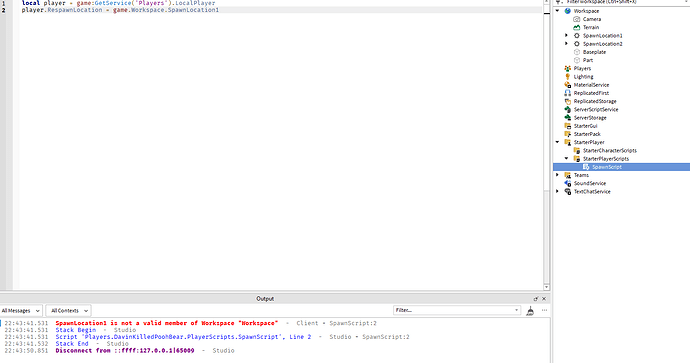This screenshot has width=690, height=363.
Task: Click the Camera icon in Explorer
Action: pyautogui.click(x=577, y=19)
